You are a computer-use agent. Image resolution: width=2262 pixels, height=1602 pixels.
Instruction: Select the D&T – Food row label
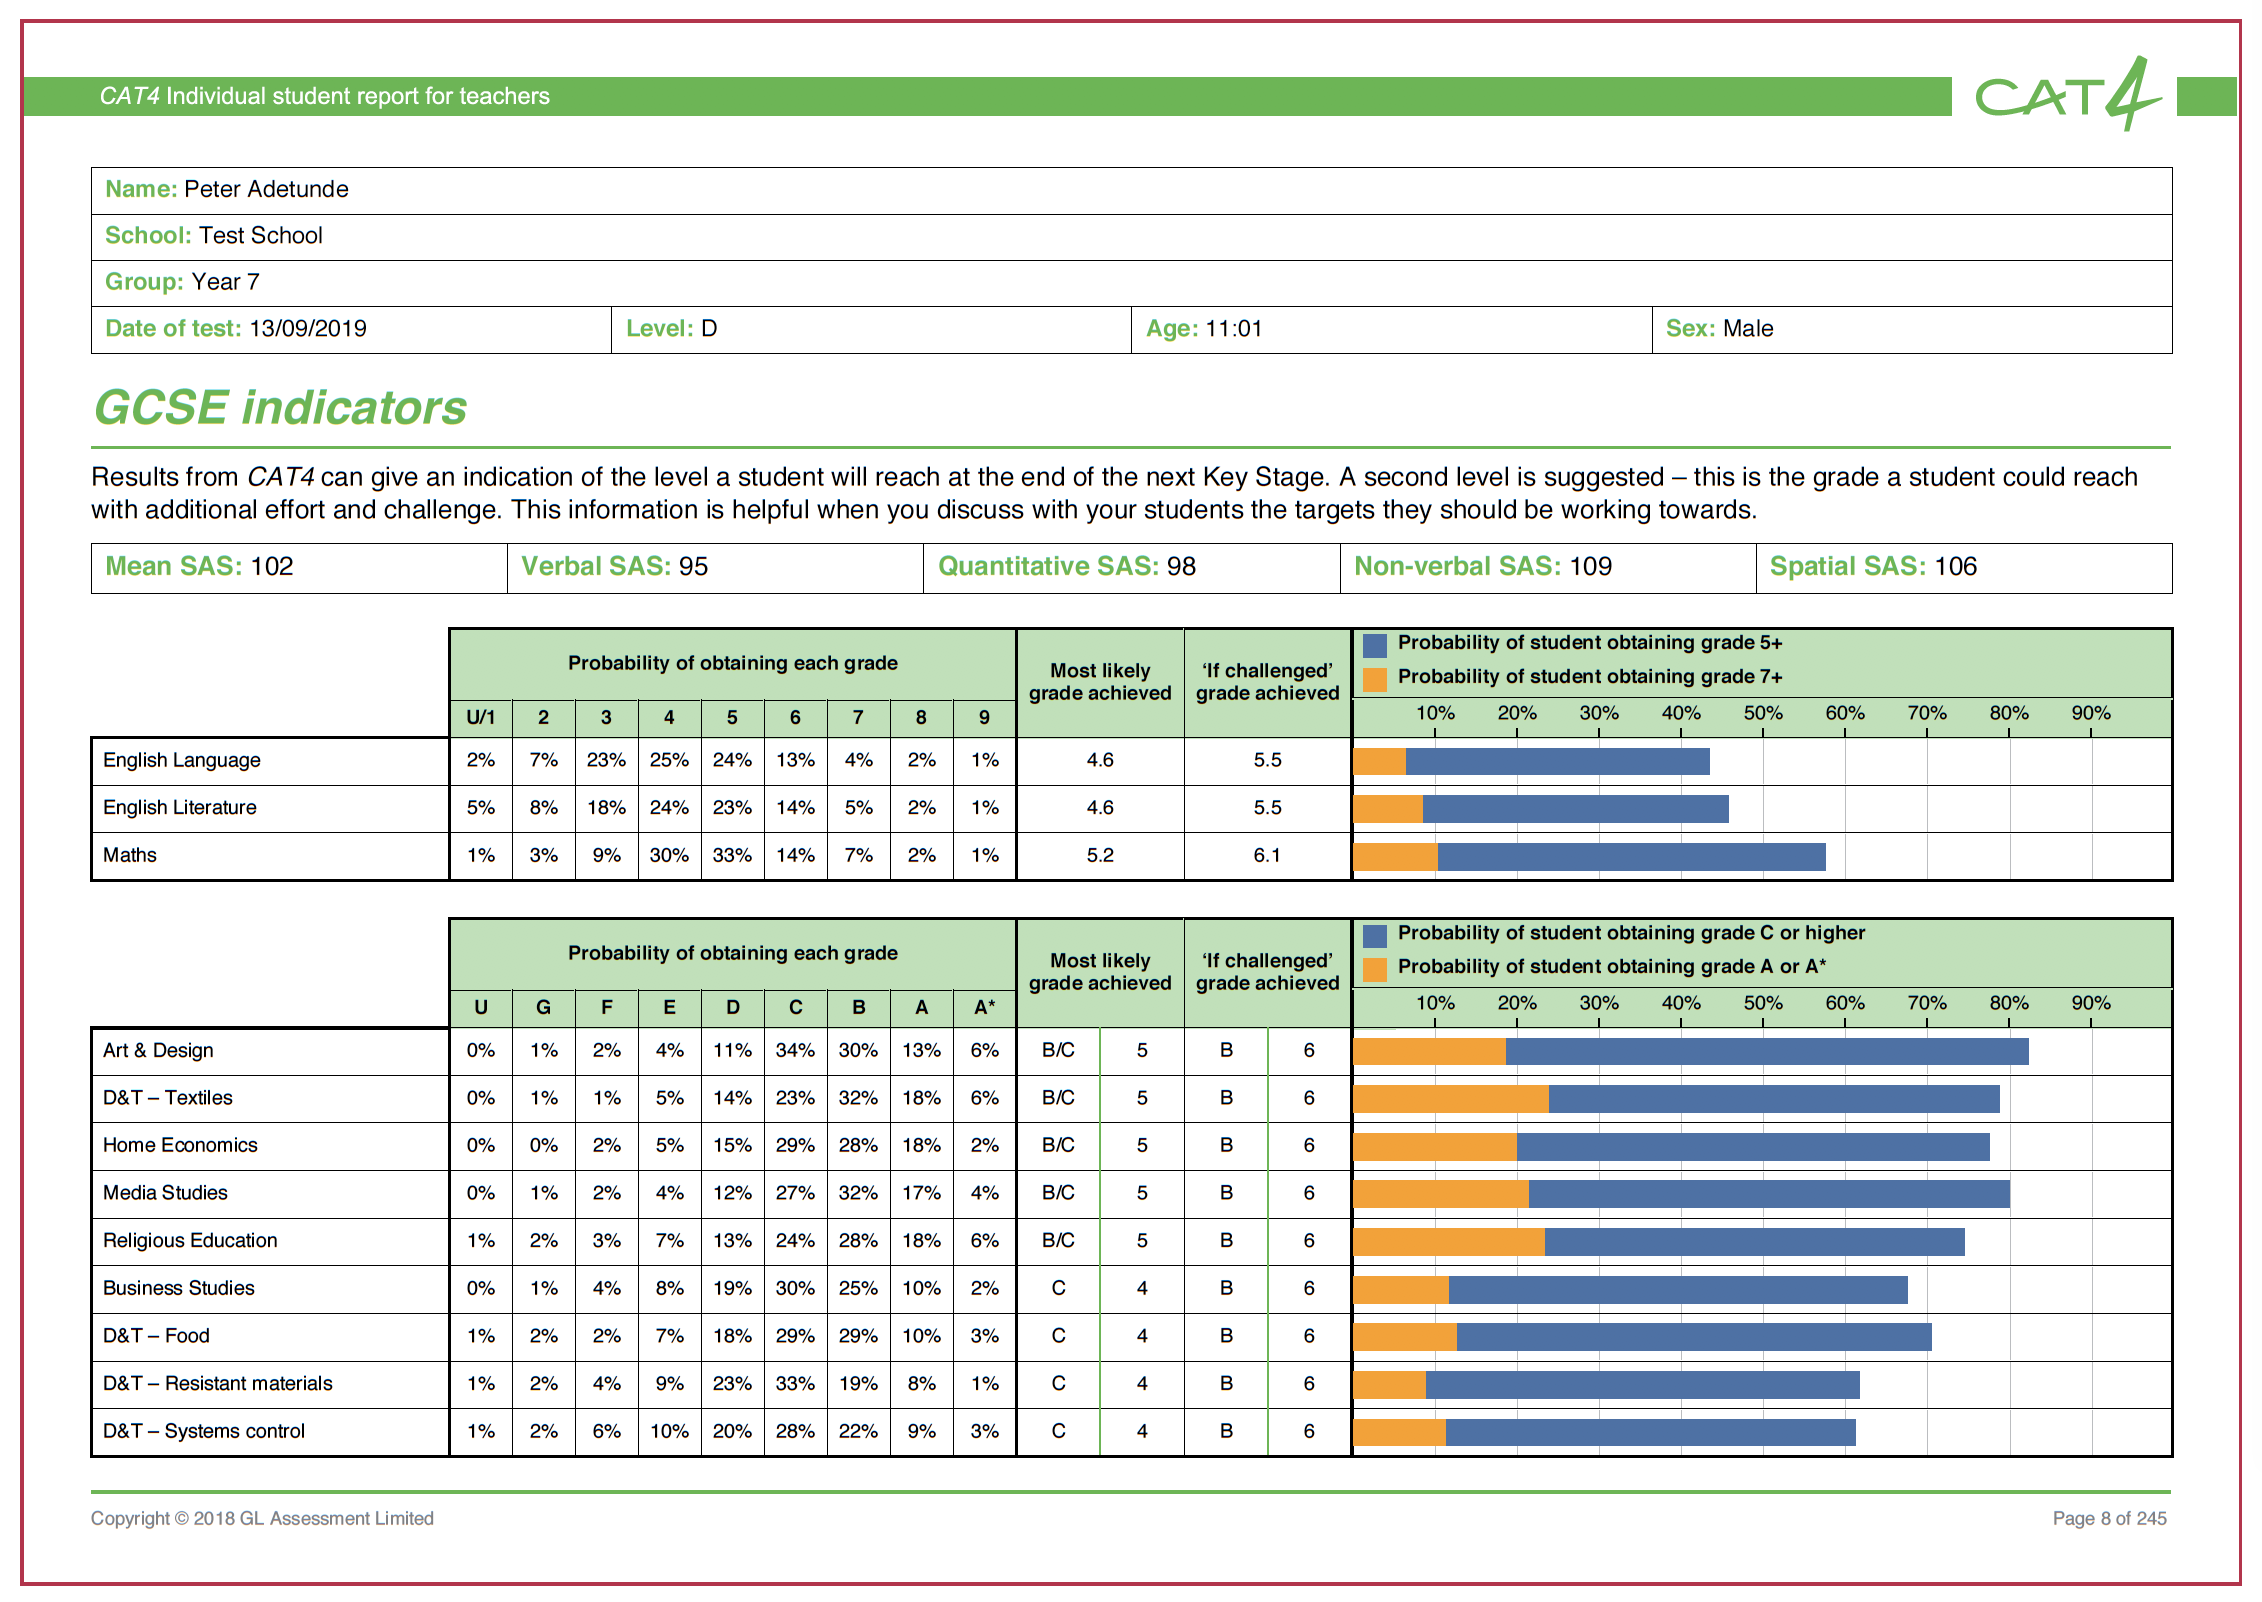tap(156, 1336)
